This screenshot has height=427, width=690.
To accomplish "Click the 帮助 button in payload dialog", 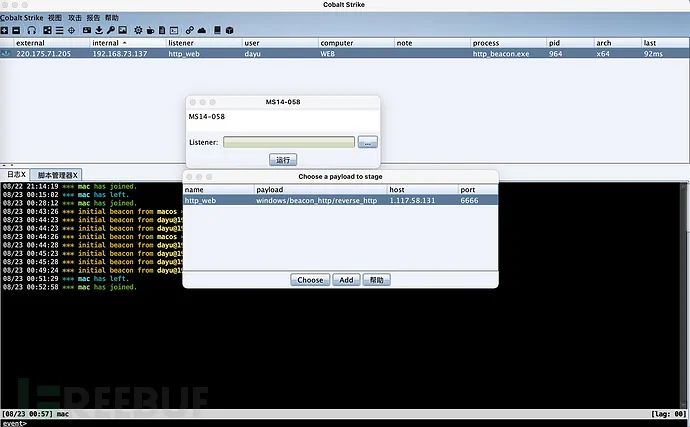I will pyautogui.click(x=376, y=280).
